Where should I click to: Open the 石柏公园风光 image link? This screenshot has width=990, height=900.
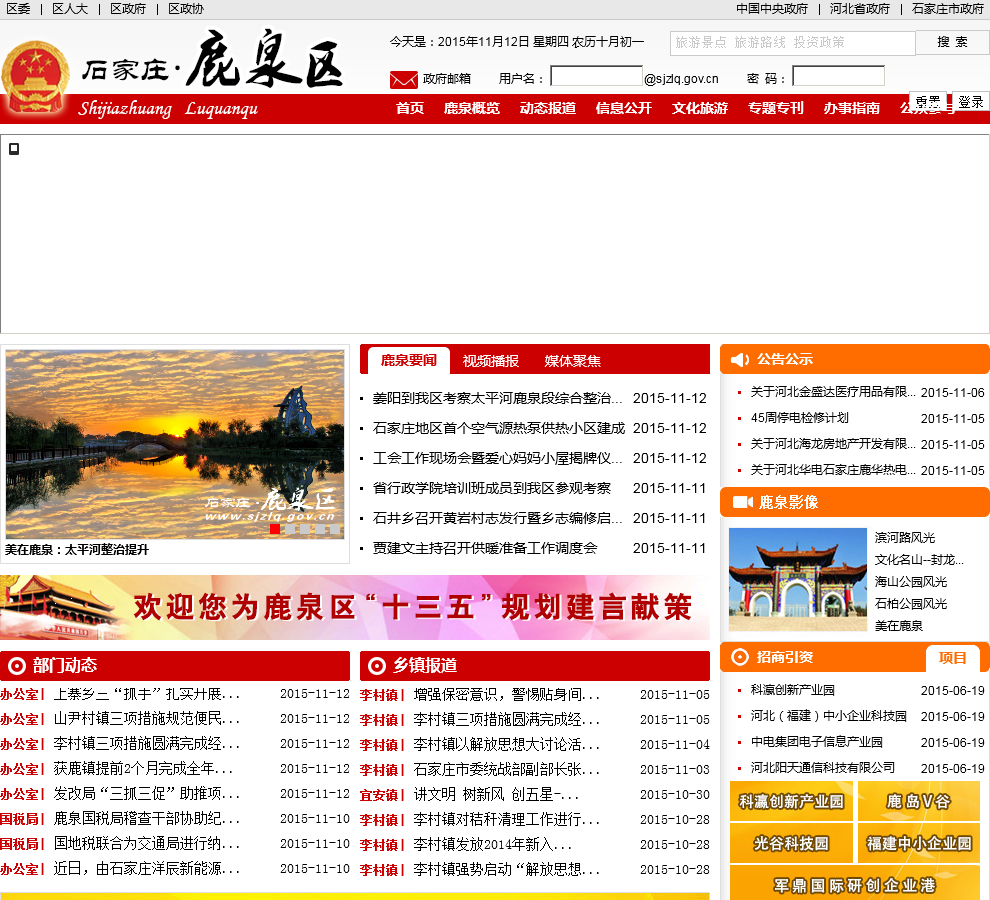click(x=910, y=604)
